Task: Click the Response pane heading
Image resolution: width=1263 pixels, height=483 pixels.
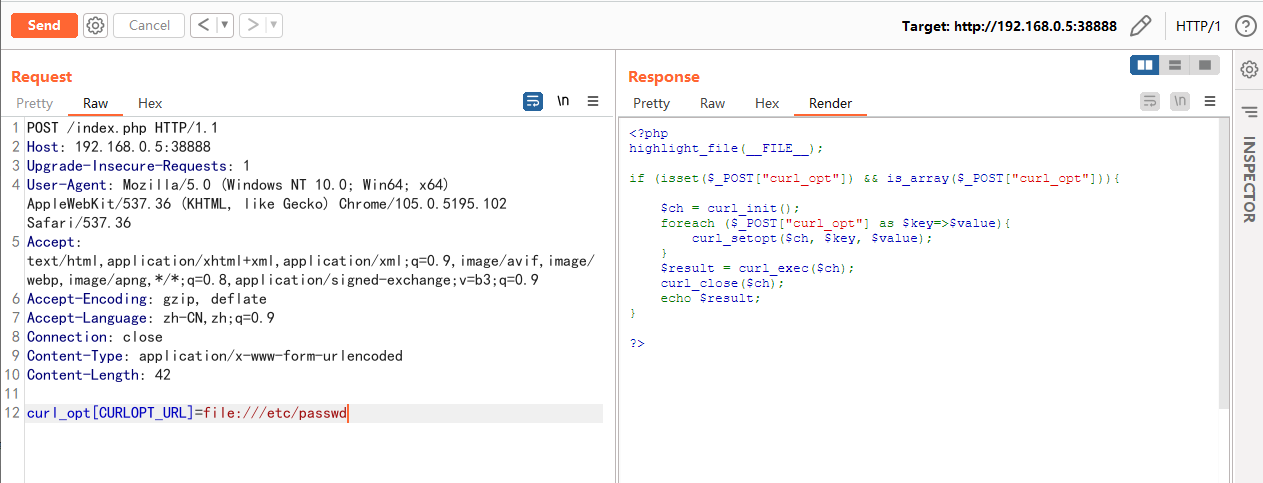Action: (x=664, y=77)
